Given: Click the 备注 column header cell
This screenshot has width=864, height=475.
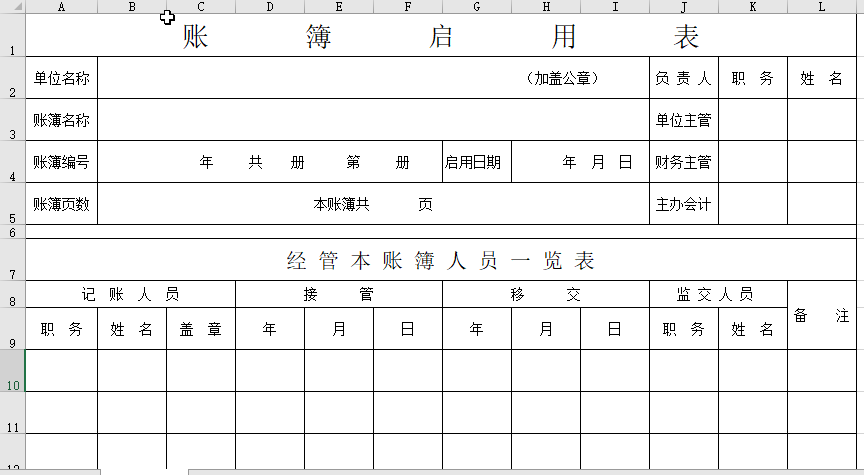Looking at the screenshot, I should click(x=821, y=315).
